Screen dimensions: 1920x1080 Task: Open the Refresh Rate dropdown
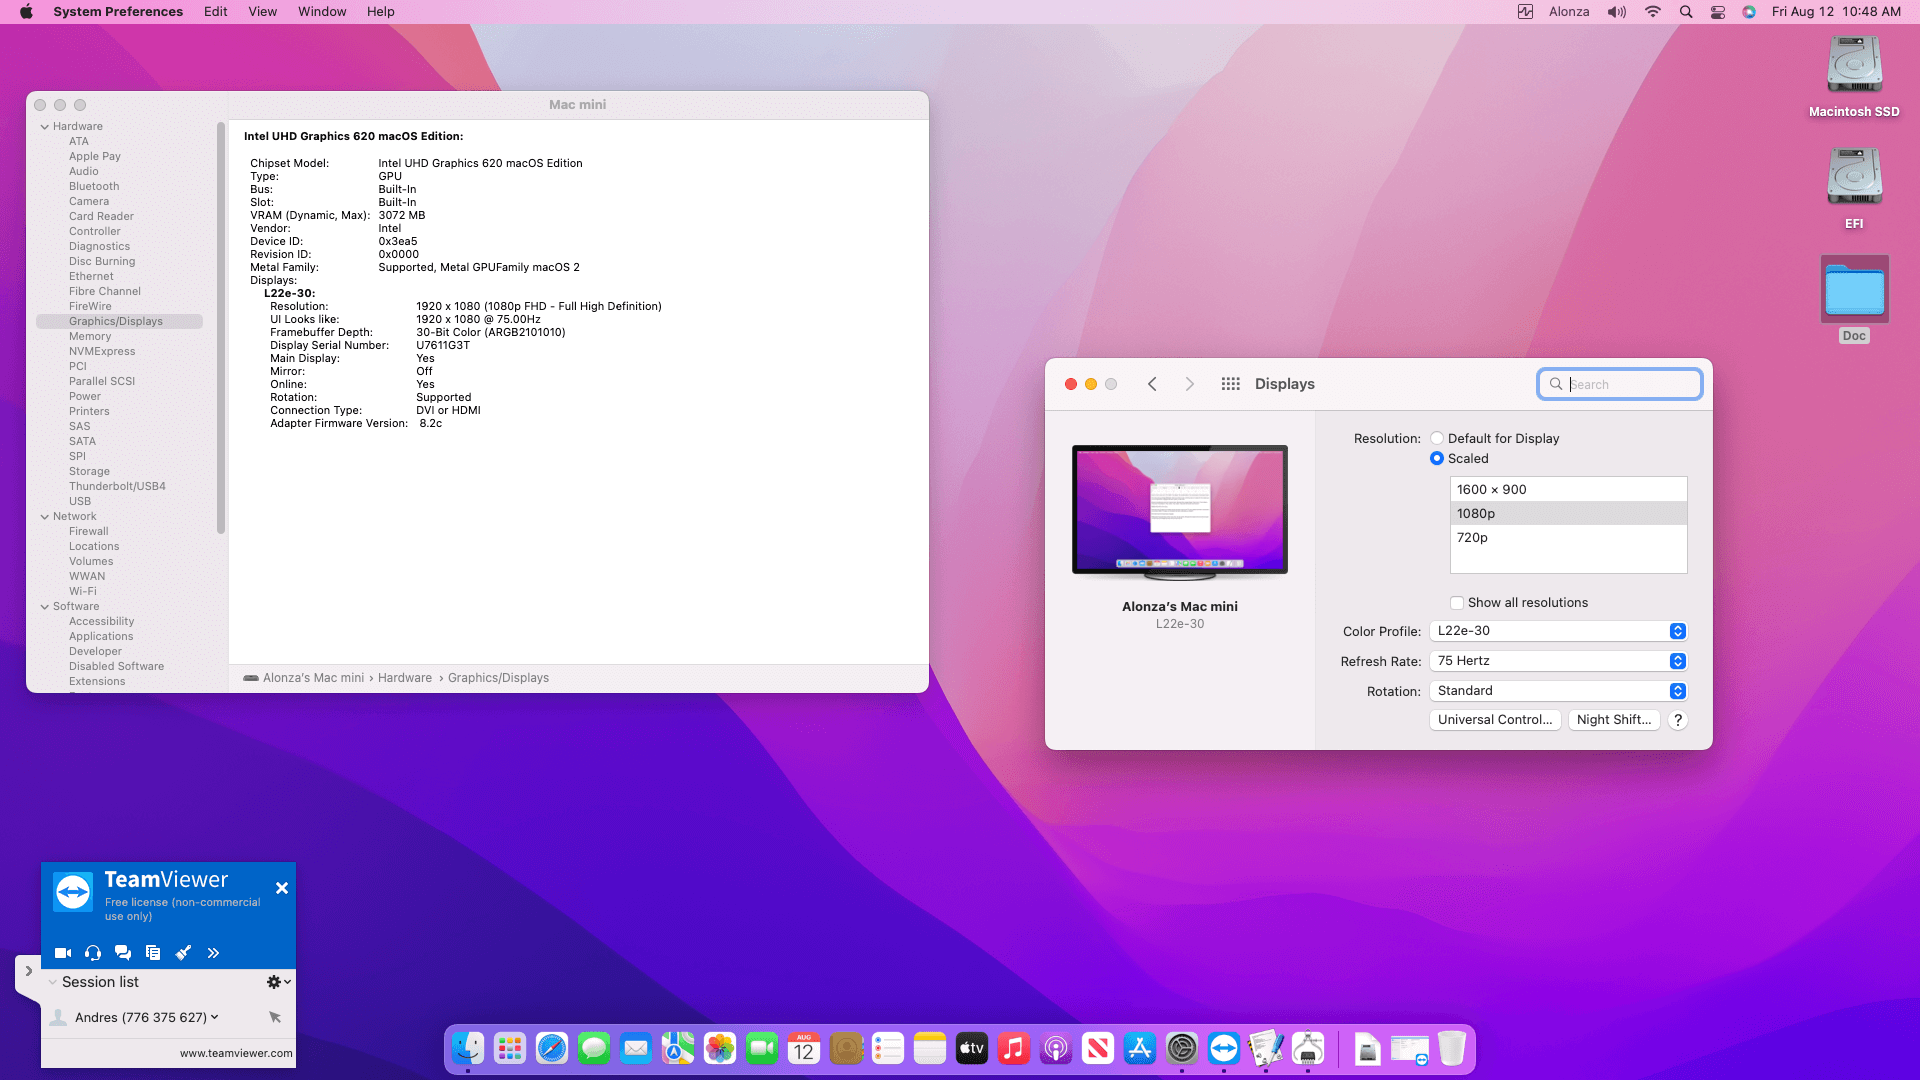1558,661
